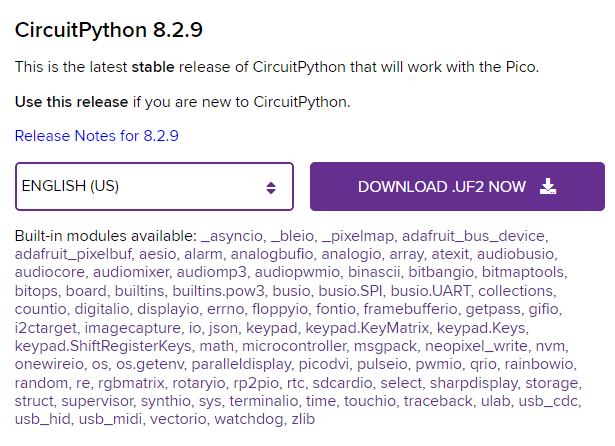Click the download arrow icon
This screenshot has height=446, width=615.
coord(548,186)
